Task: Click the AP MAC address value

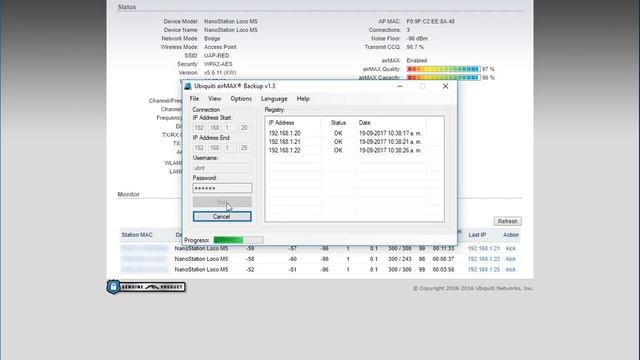Action: tap(431, 21)
